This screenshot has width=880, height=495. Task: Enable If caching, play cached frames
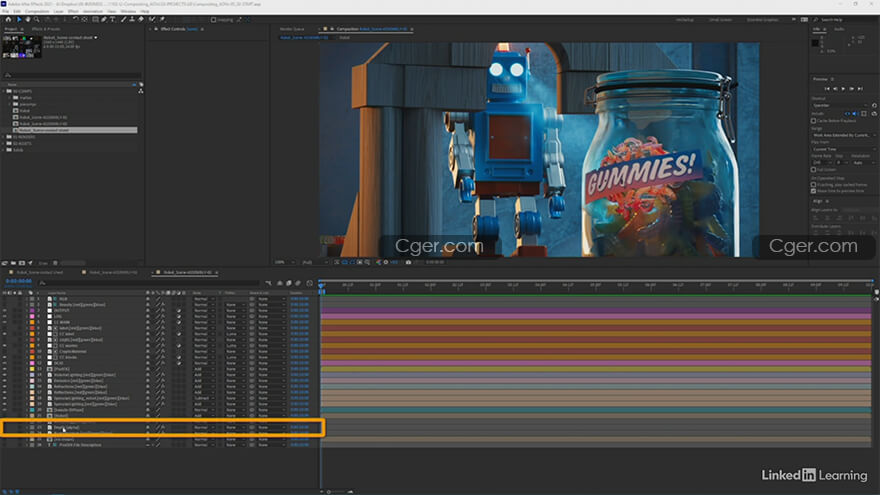click(x=813, y=185)
